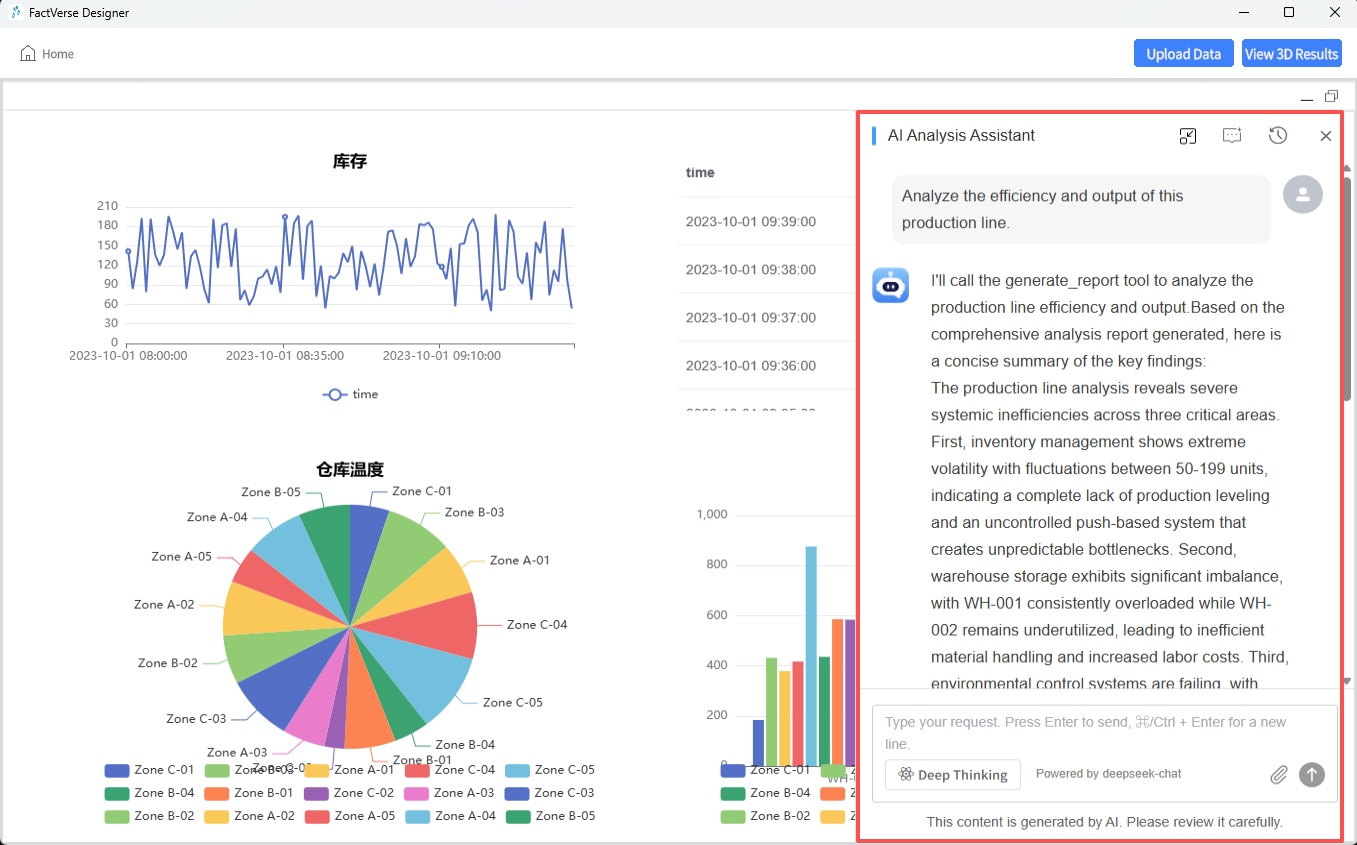
Task: Toggle the time series in the line chart legend
Action: point(350,394)
